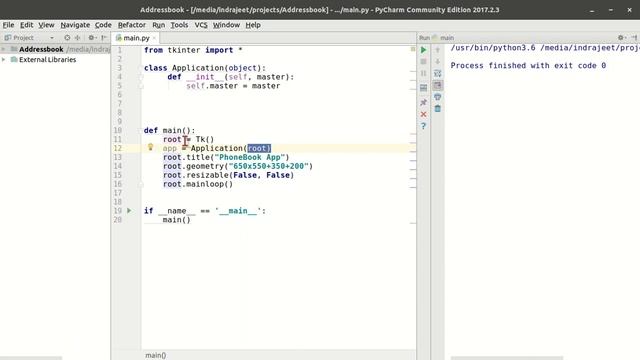The height and width of the screenshot is (360, 640).
Task: Click the pause output icon in Run panel
Action: (423, 73)
